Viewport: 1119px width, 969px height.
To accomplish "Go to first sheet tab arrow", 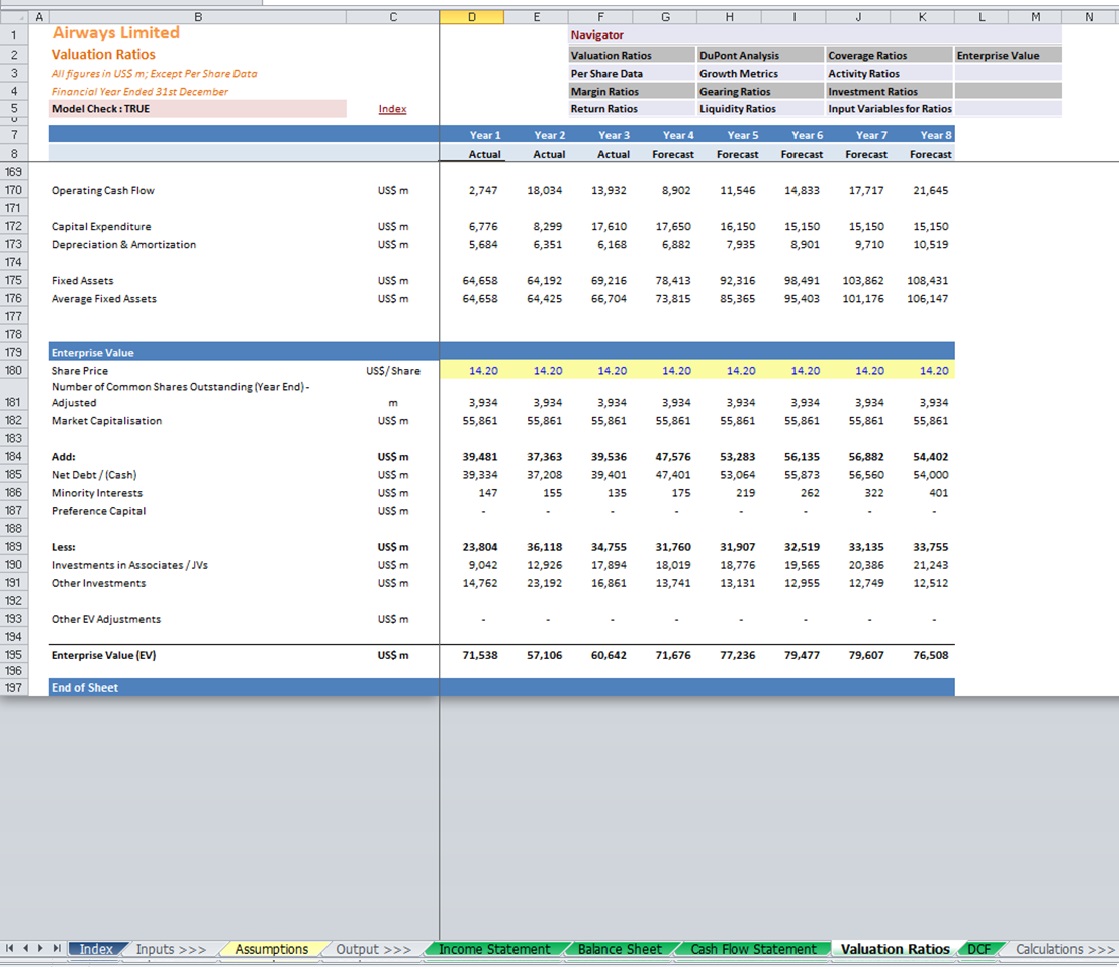I will pos(9,948).
